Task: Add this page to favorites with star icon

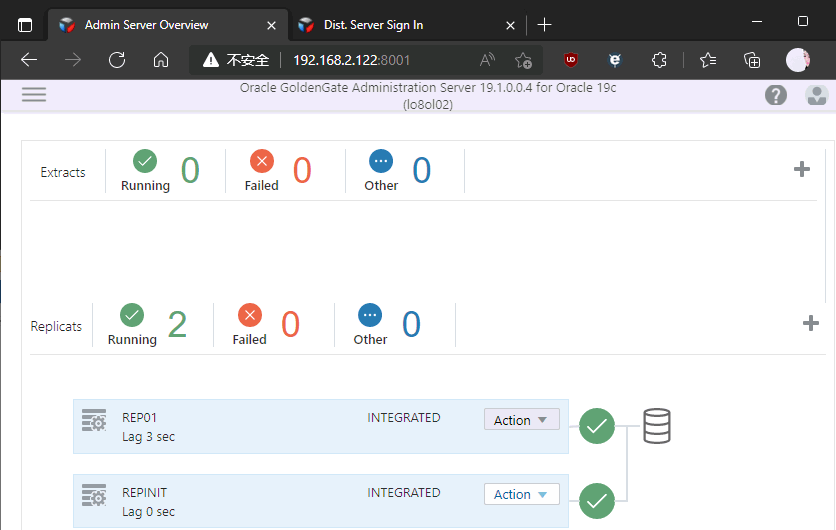Action: coord(523,60)
